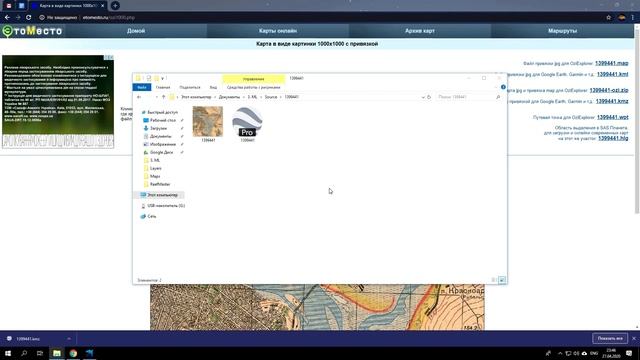Open the Maps folder in navigation pane
This screenshot has width=640, height=360.
click(x=152, y=176)
